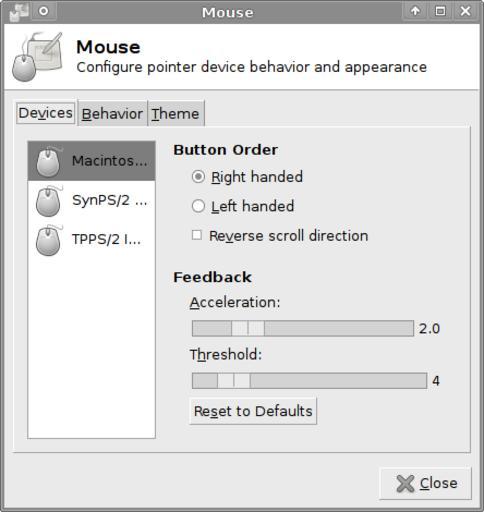The image size is (484, 512).
Task: Click the Close button at bottom
Action: 426,483
